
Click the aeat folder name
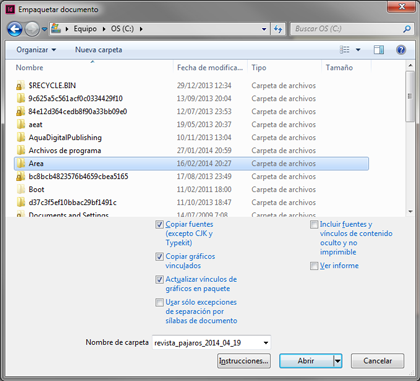click(x=35, y=125)
